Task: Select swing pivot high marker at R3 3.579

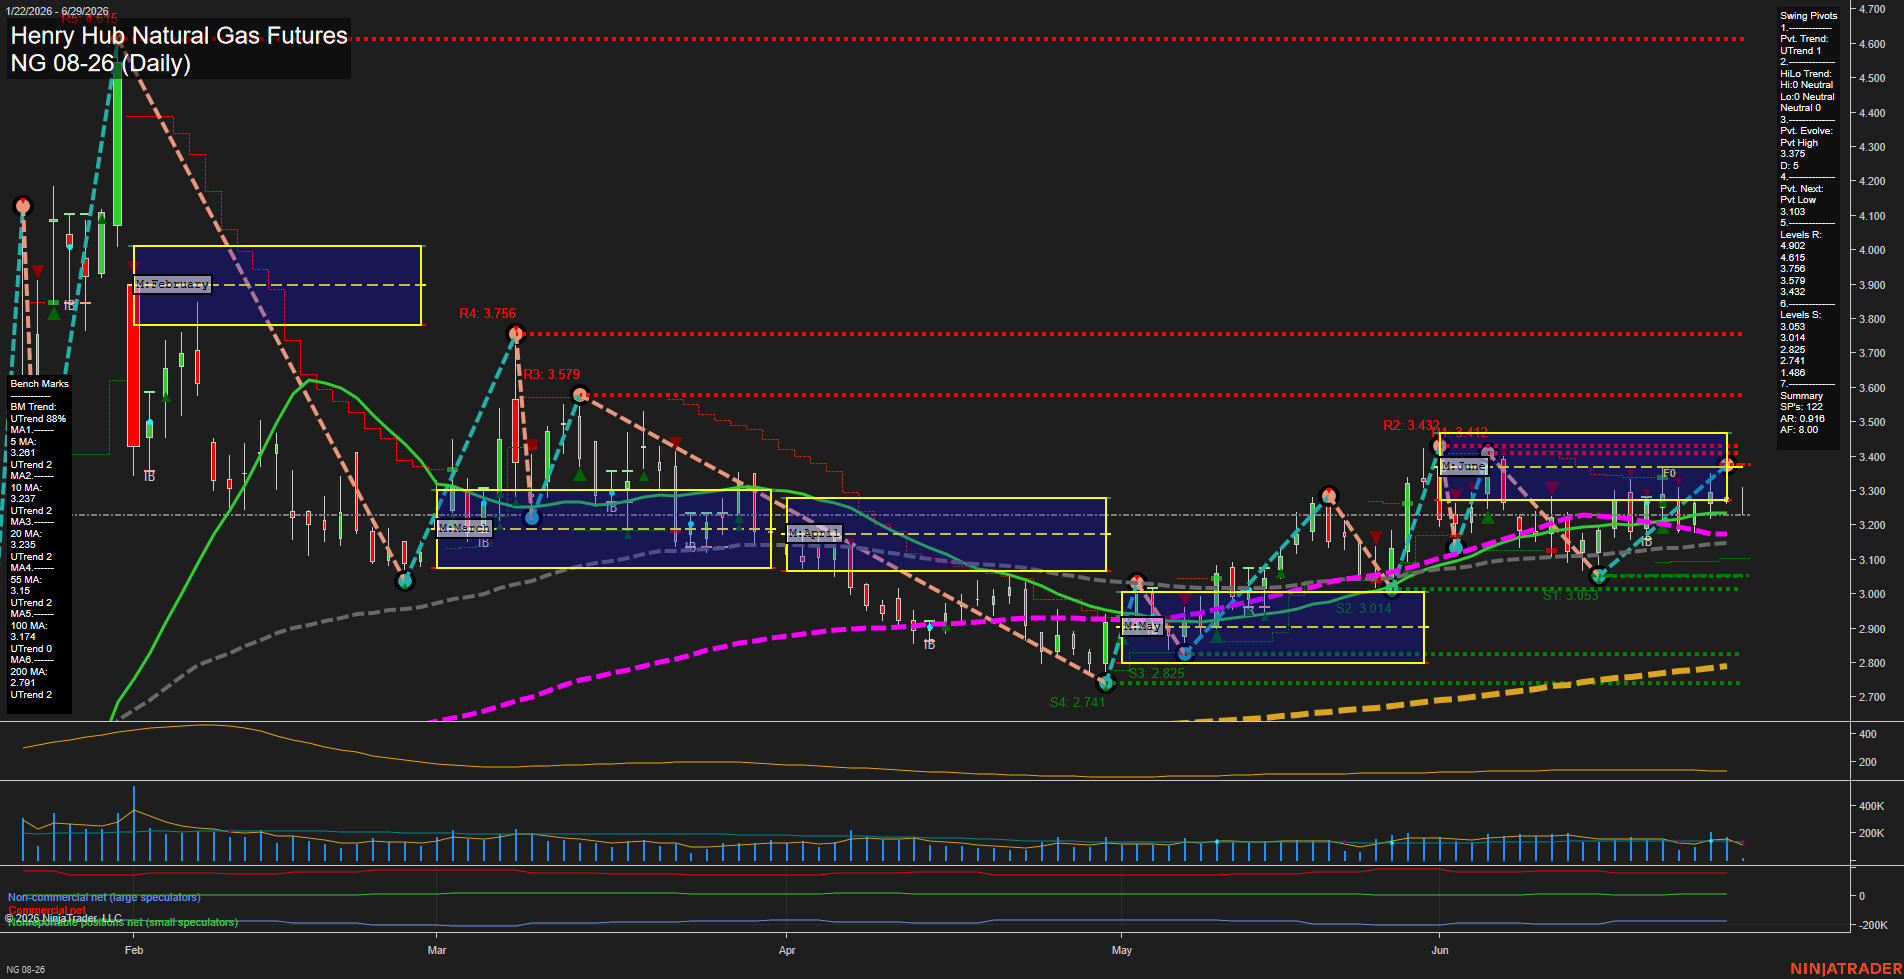Action: 580,395
